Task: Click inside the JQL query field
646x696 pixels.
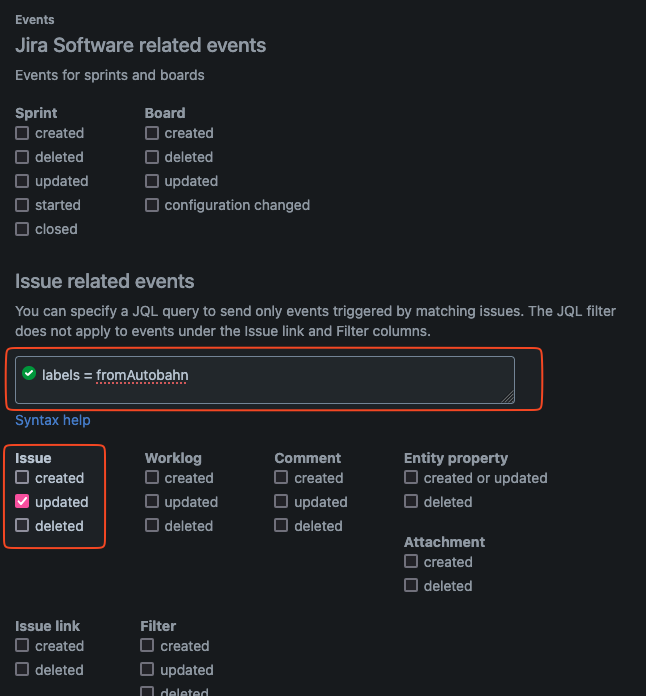Action: pyautogui.click(x=265, y=380)
